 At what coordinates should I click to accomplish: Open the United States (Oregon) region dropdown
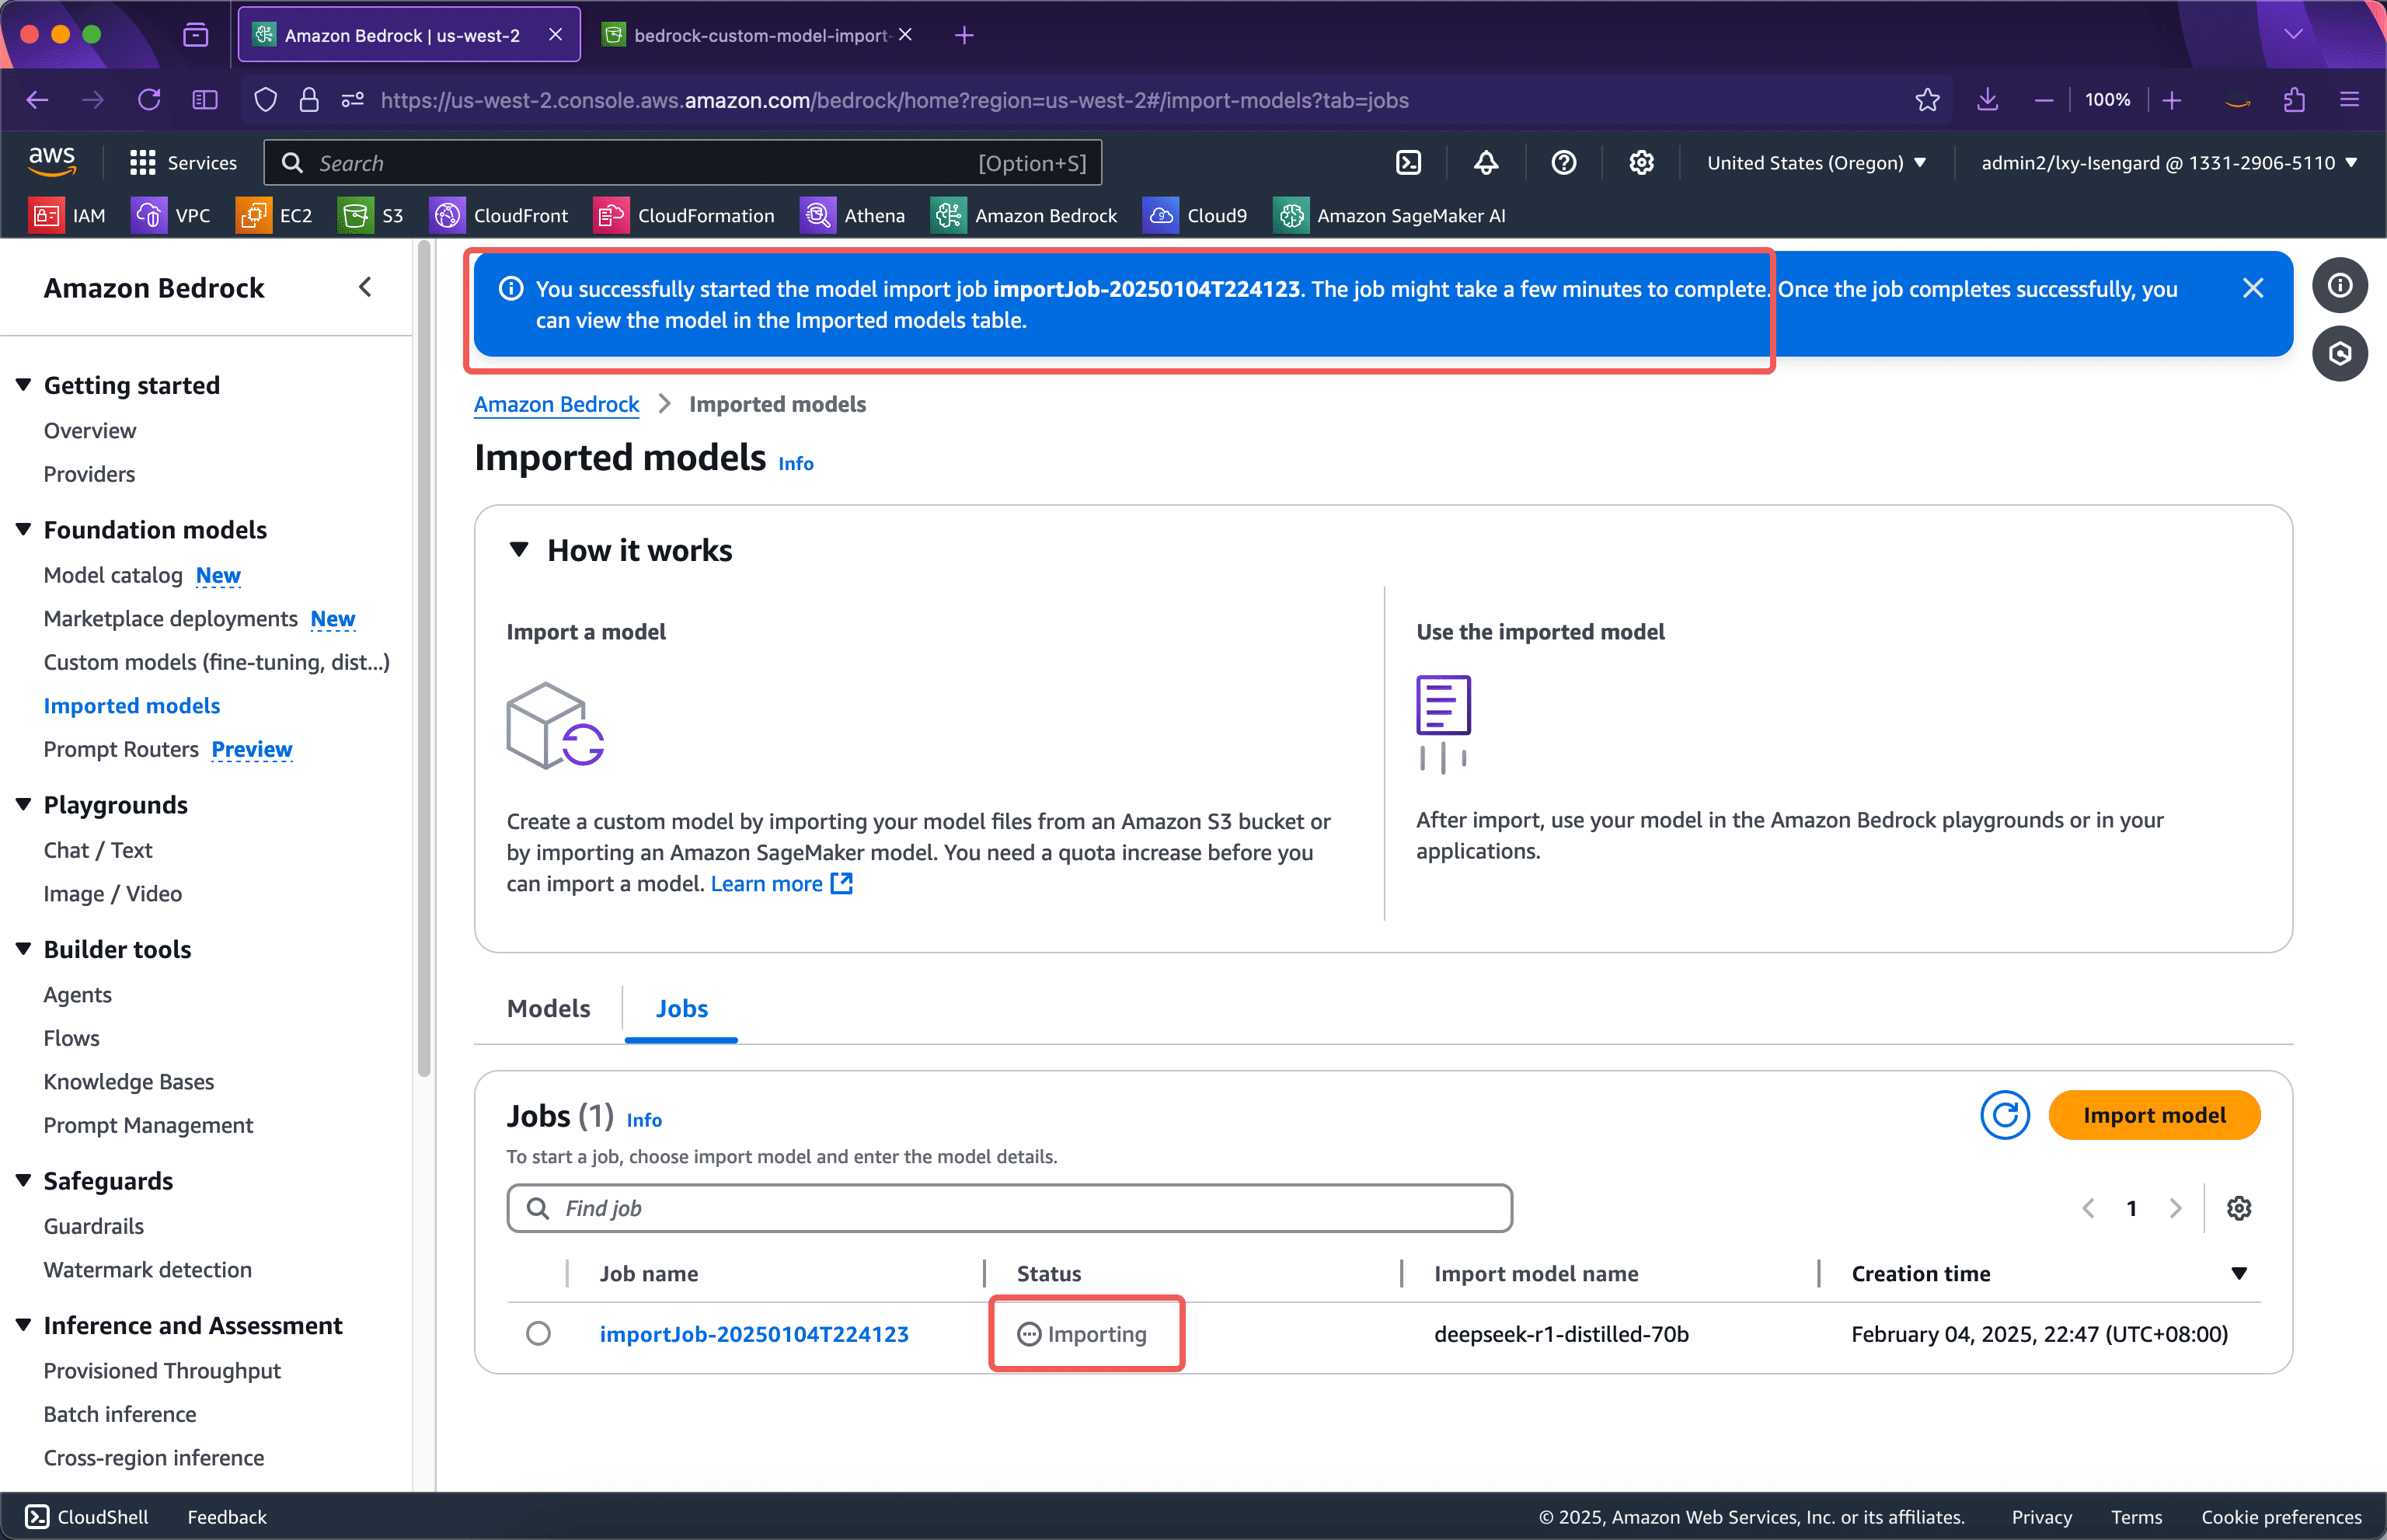[1816, 162]
